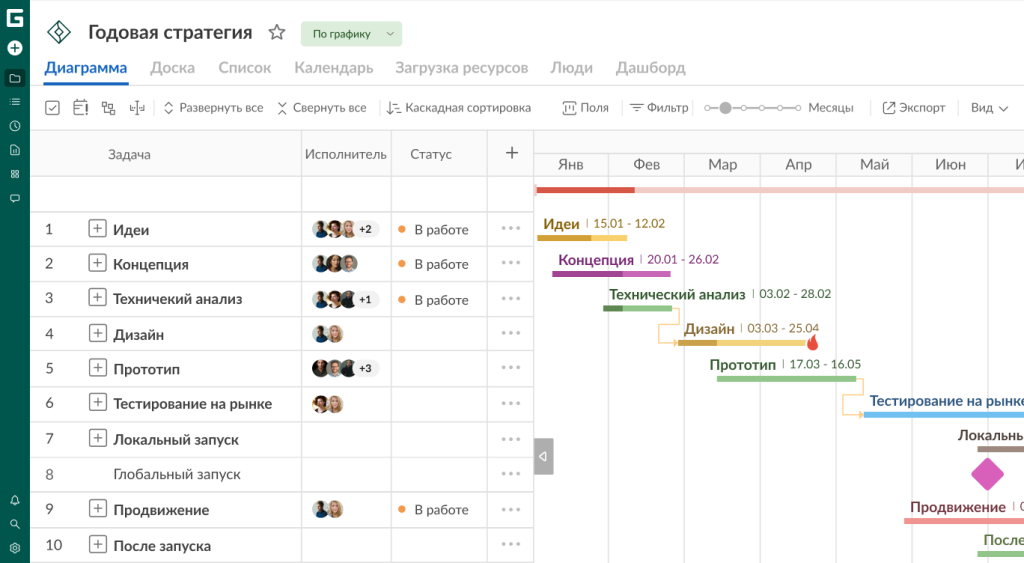Open settings gear in the left sidebar

[x=15, y=548]
